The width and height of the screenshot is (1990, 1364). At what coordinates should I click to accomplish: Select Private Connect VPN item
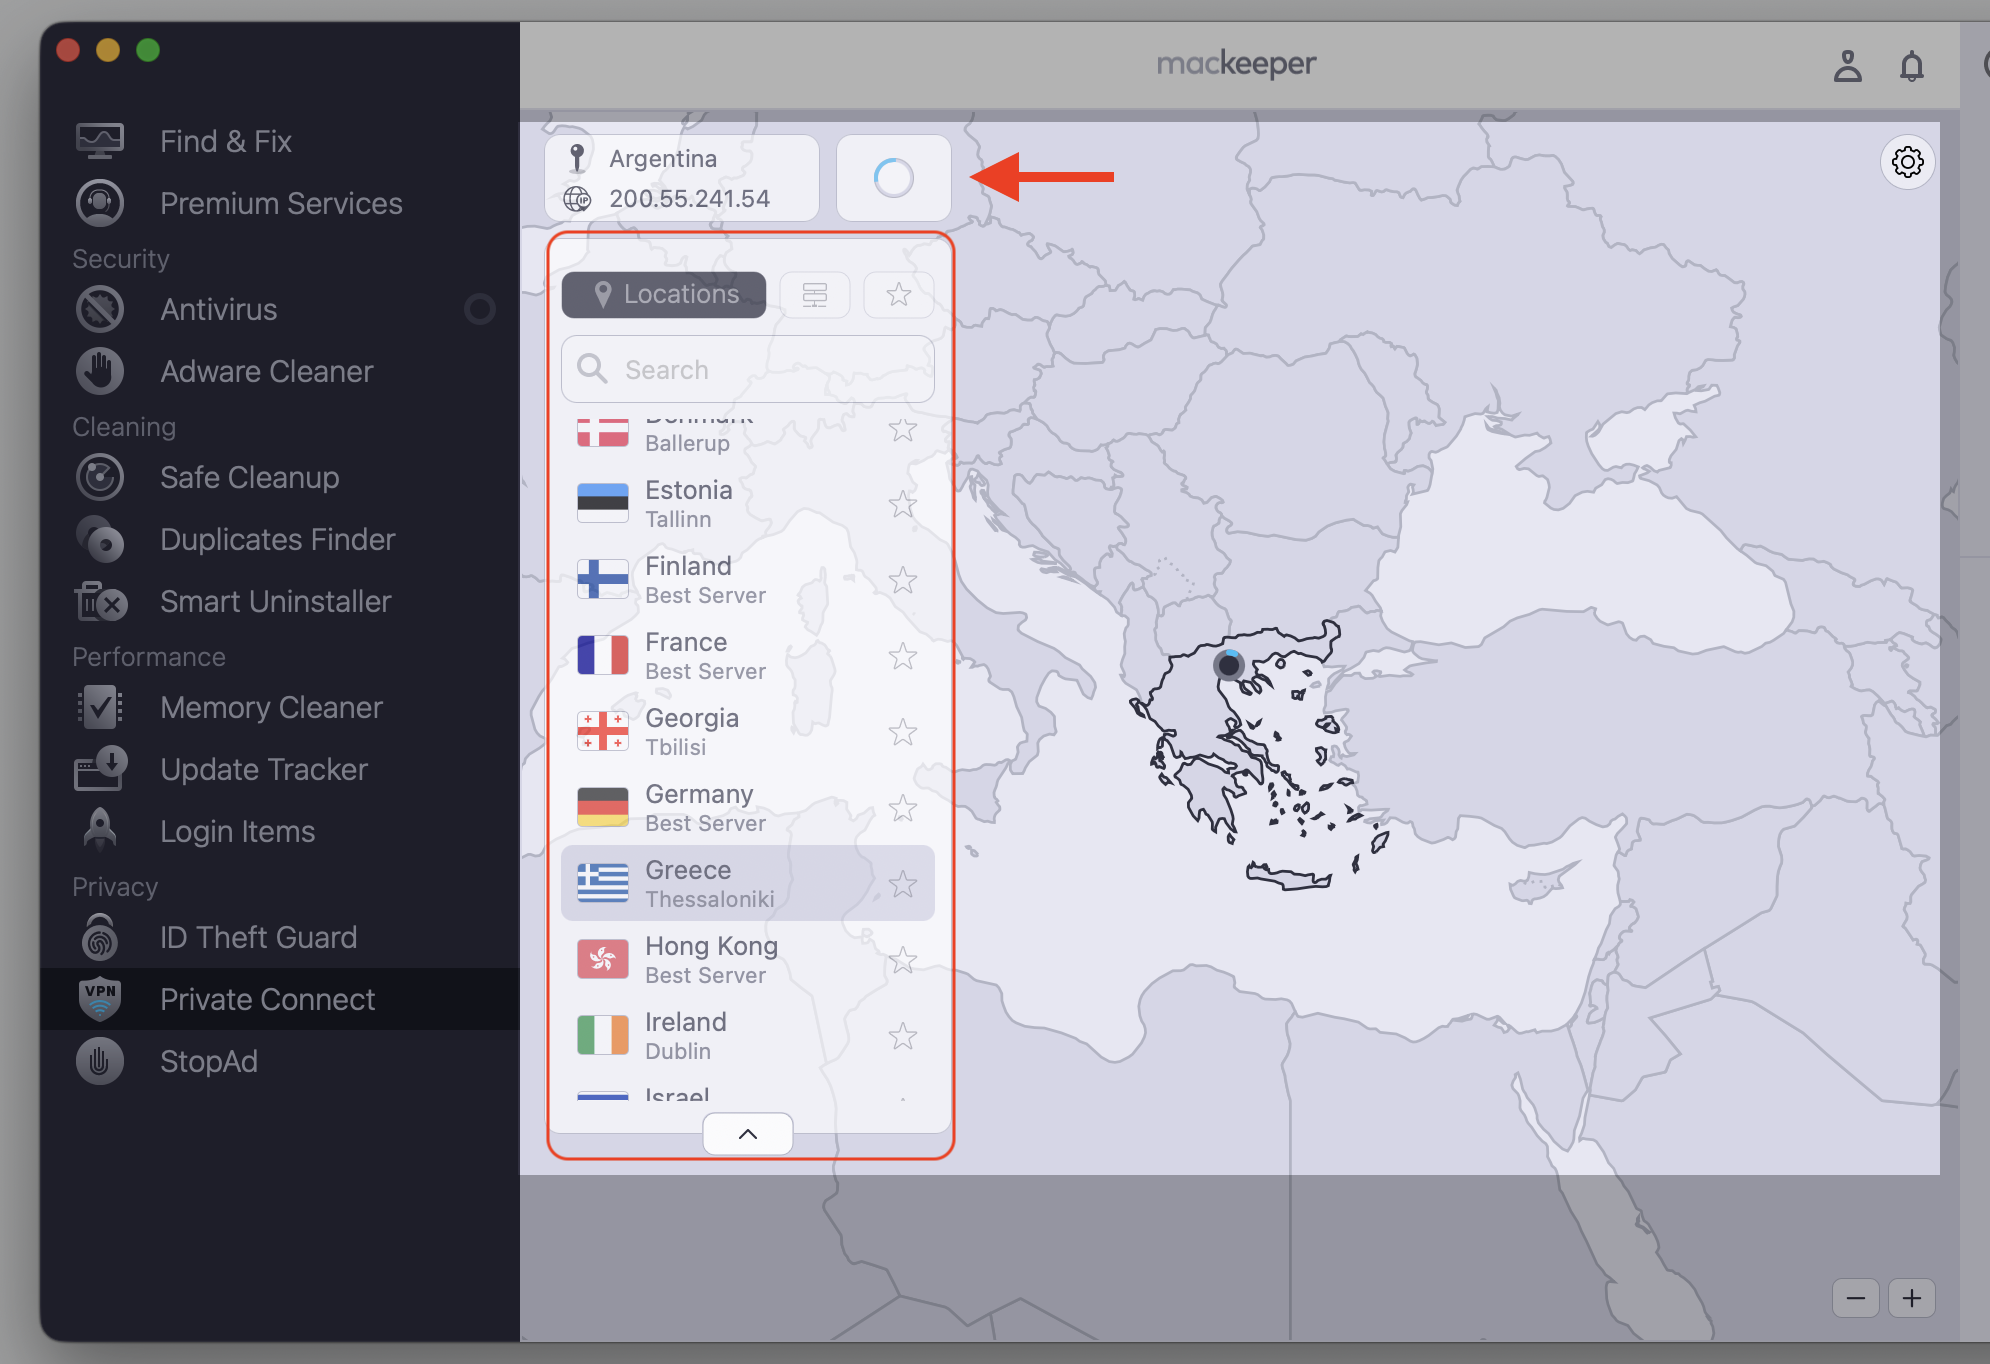(280, 999)
